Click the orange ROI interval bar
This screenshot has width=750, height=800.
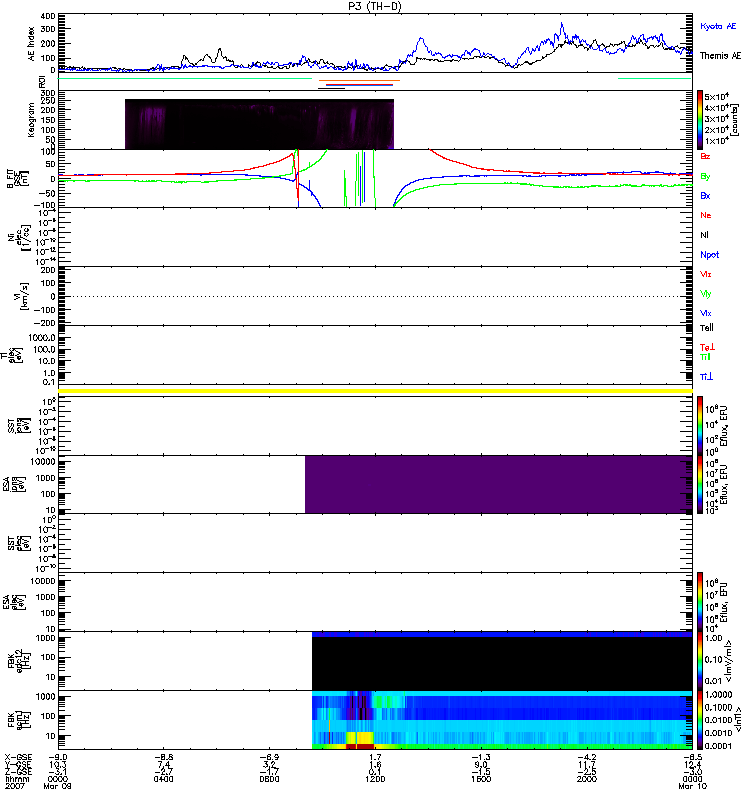359,81
